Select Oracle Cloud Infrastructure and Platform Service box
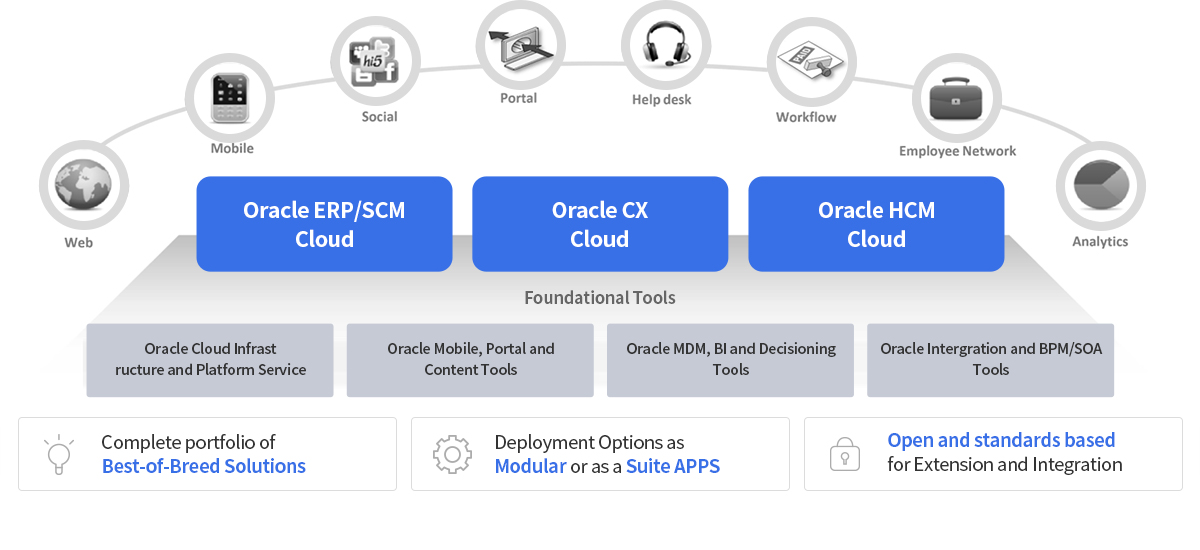1200x550 pixels. [x=210, y=360]
